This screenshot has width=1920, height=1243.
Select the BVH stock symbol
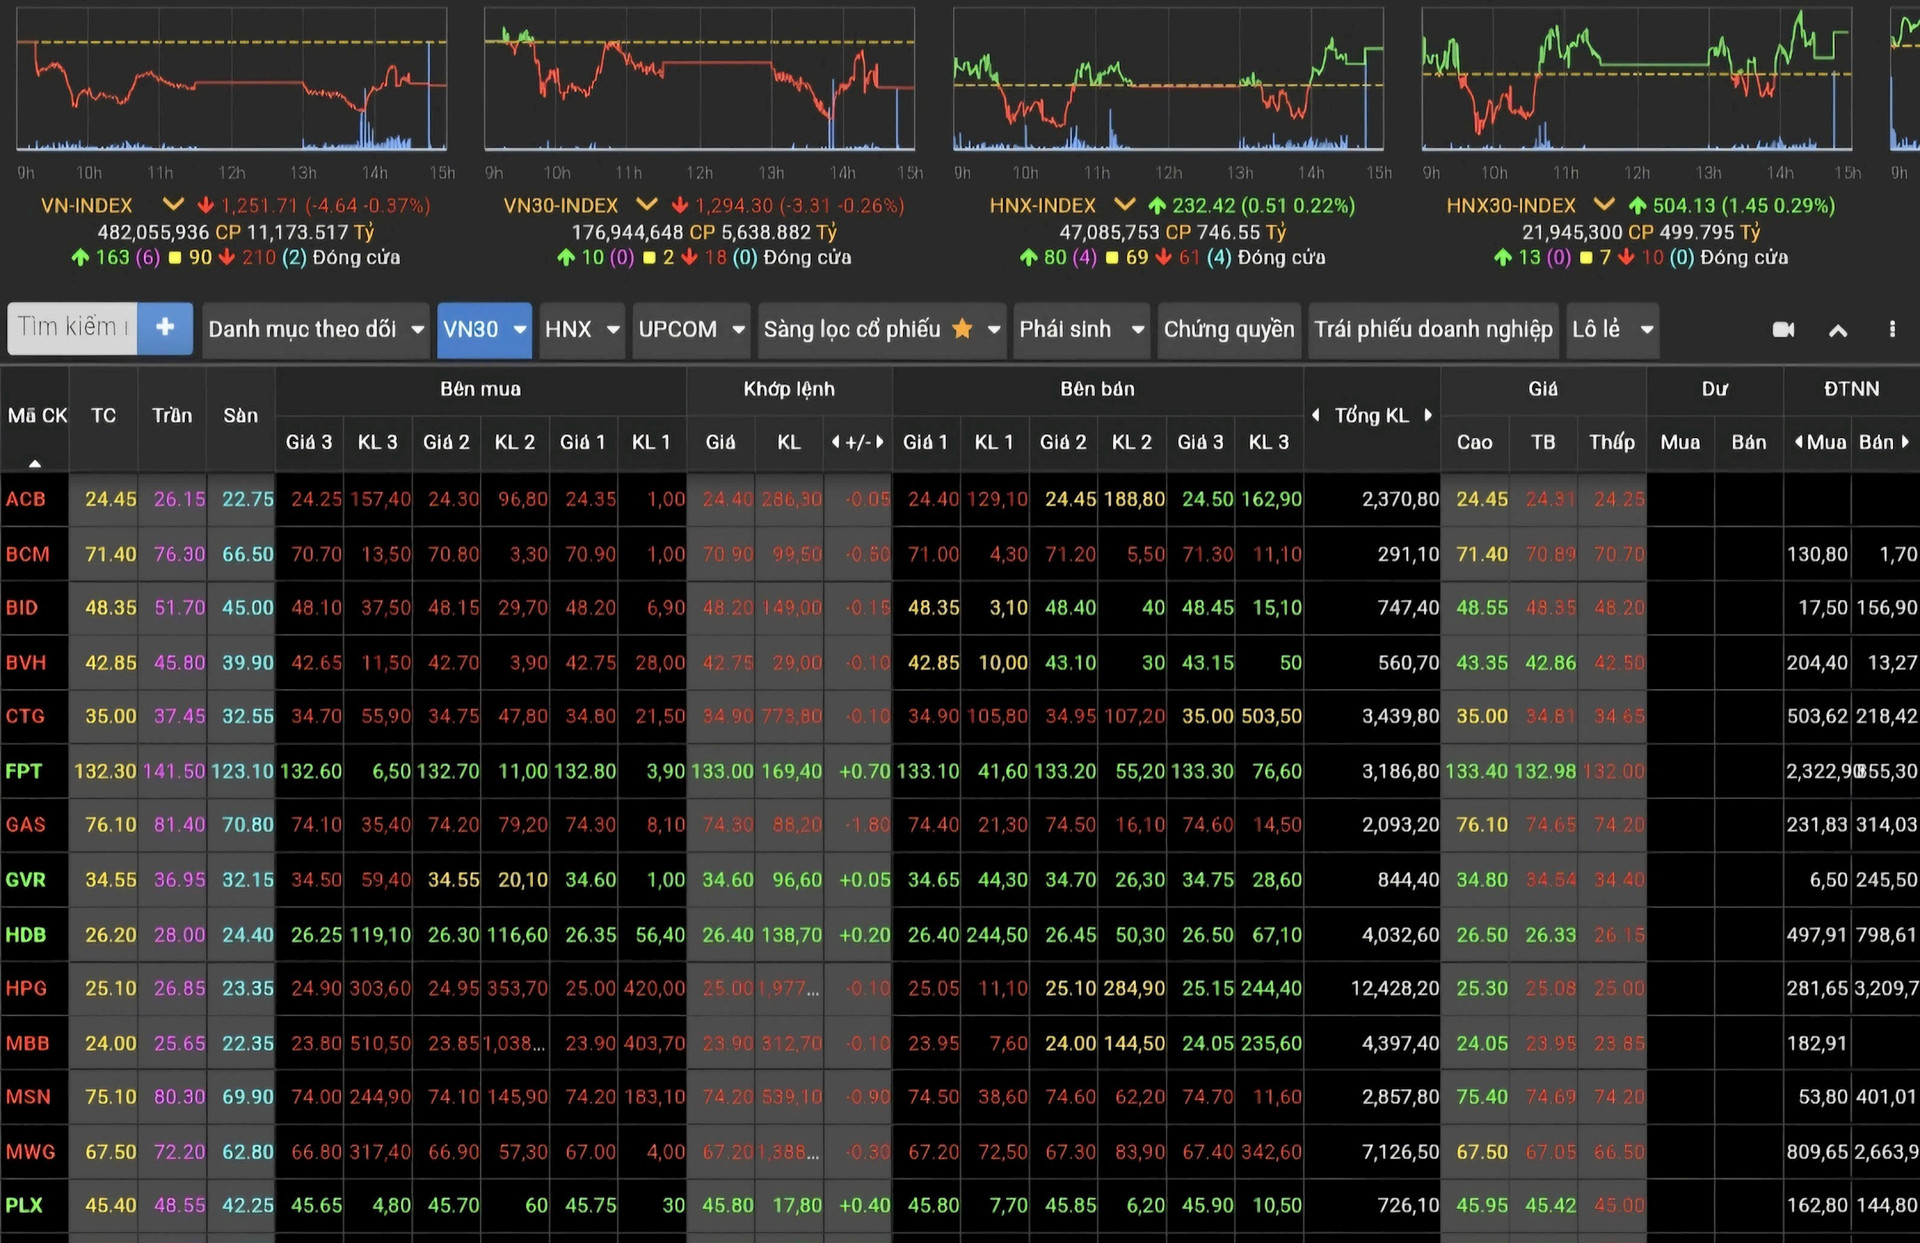click(26, 662)
